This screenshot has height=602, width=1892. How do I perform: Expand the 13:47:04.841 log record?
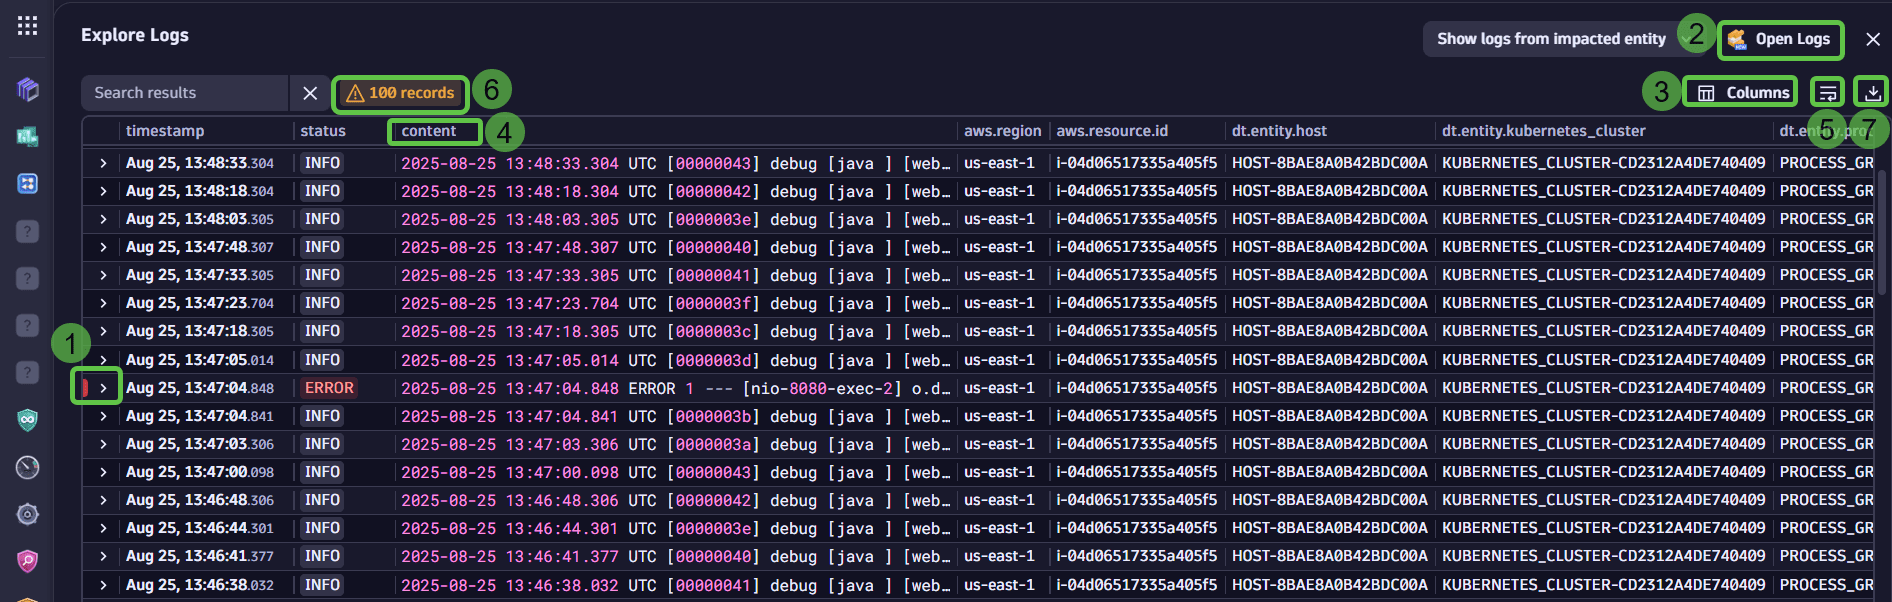pos(103,416)
